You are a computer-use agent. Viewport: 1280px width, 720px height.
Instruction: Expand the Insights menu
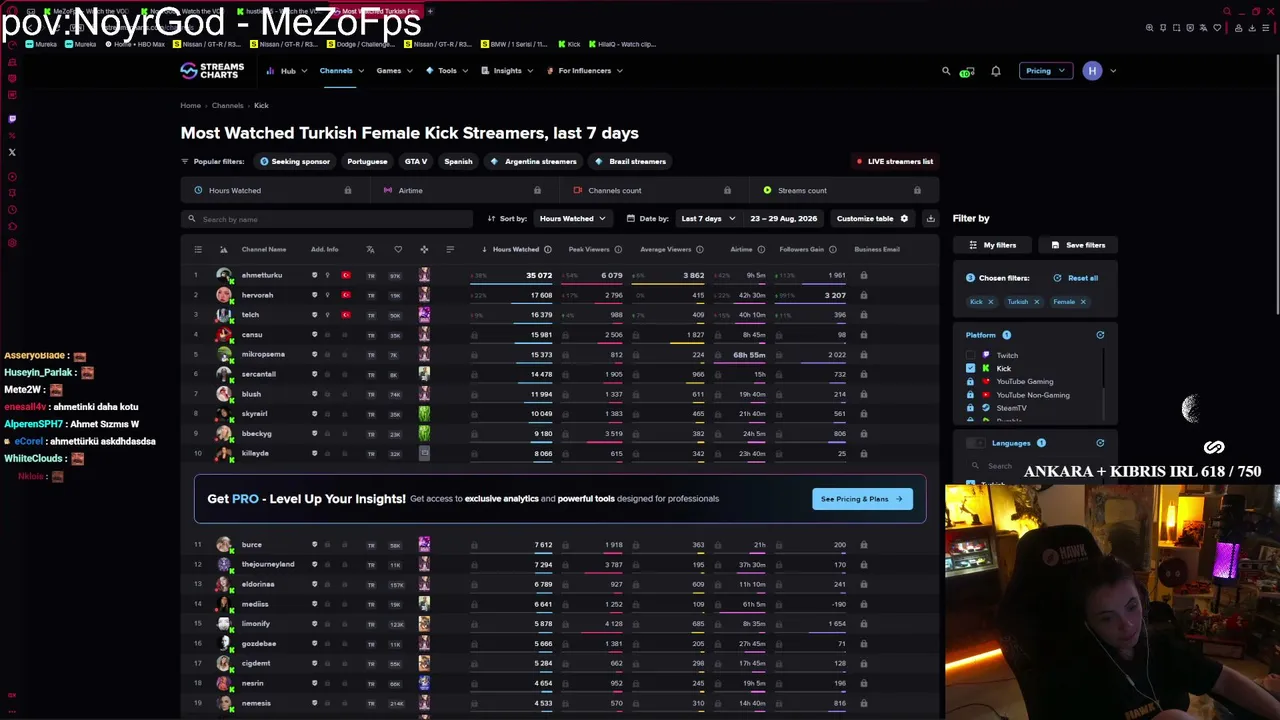507,71
